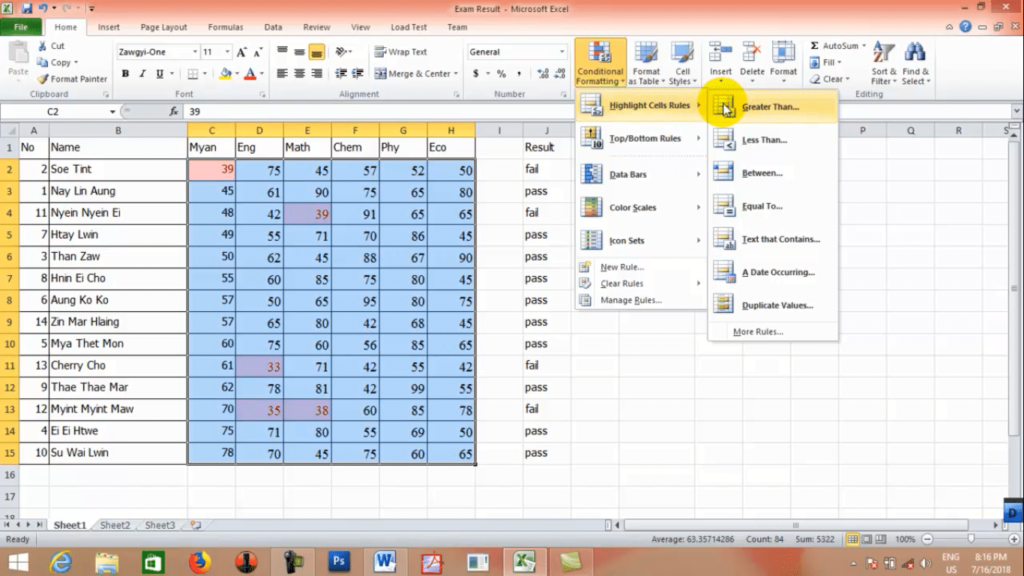This screenshot has width=1024, height=576.
Task: Apply Accounting number format dollar icon
Action: click(475, 74)
